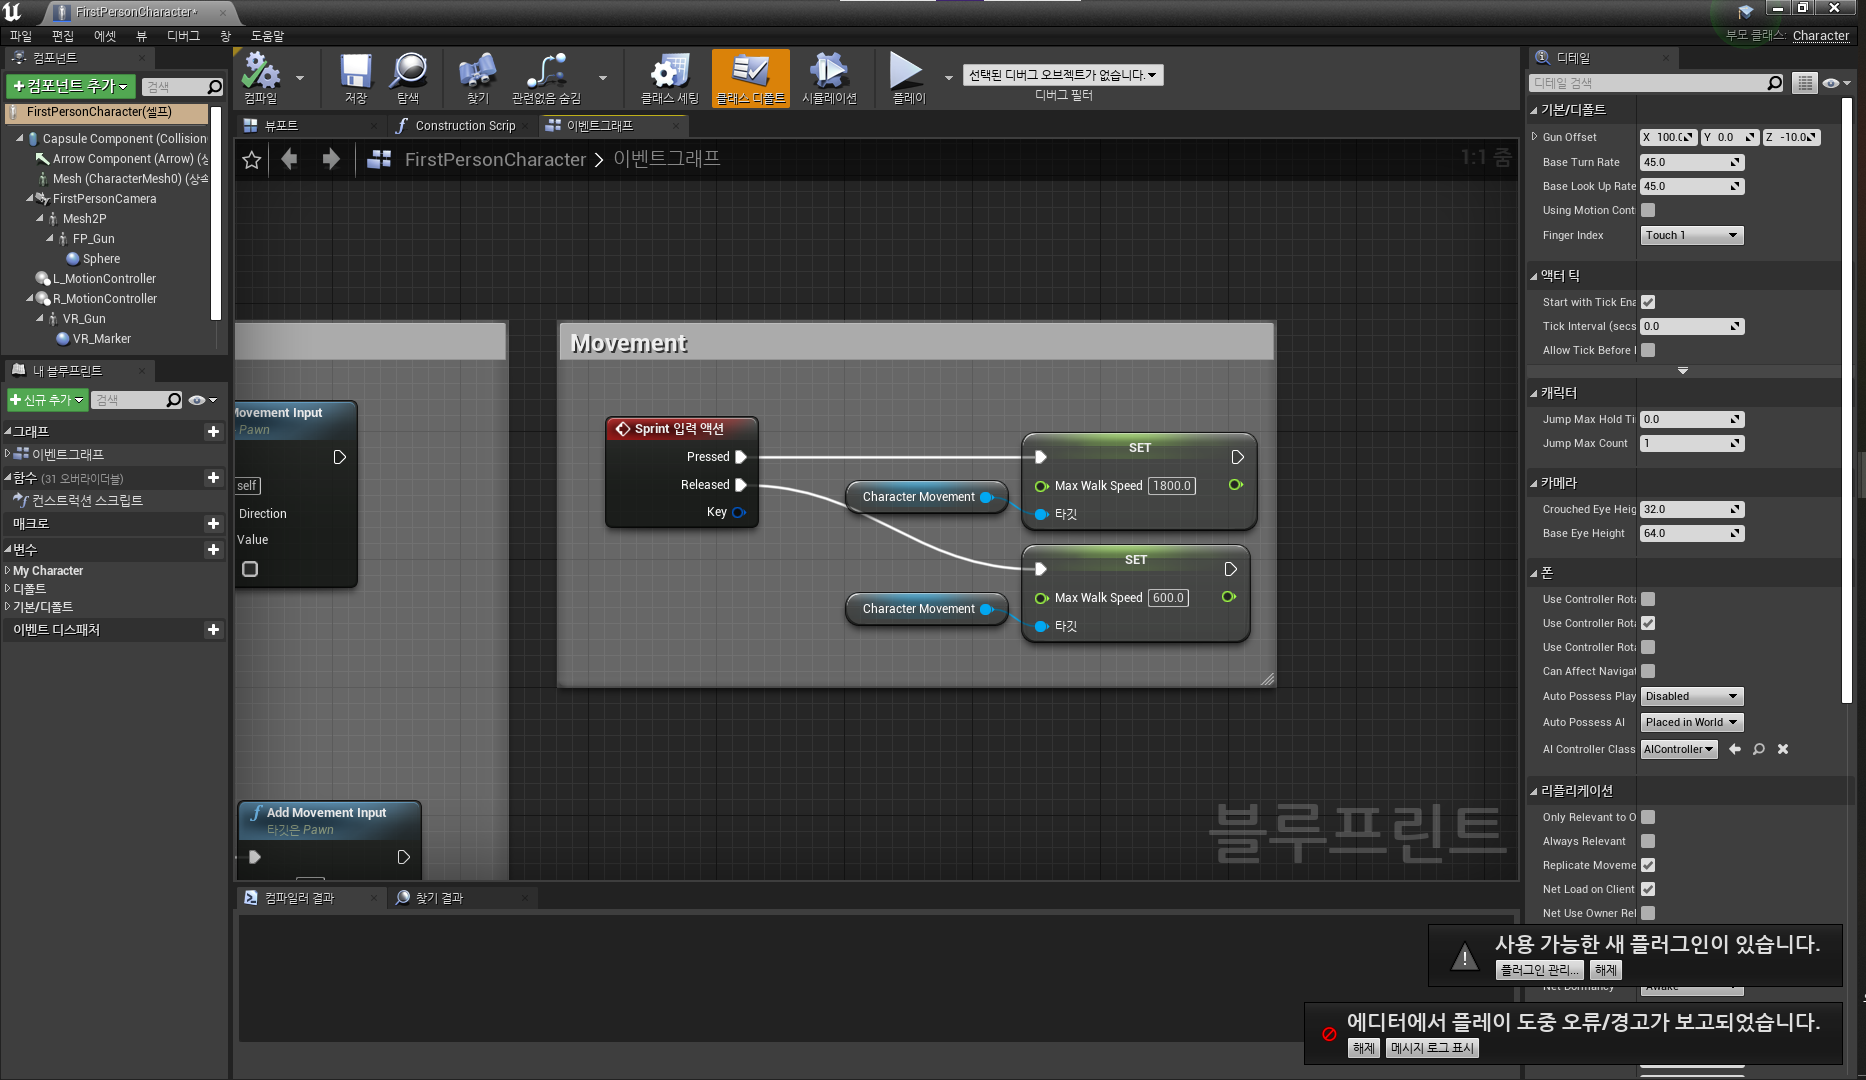
Task: Dismiss plugin notification with 해제 button
Action: point(1606,970)
